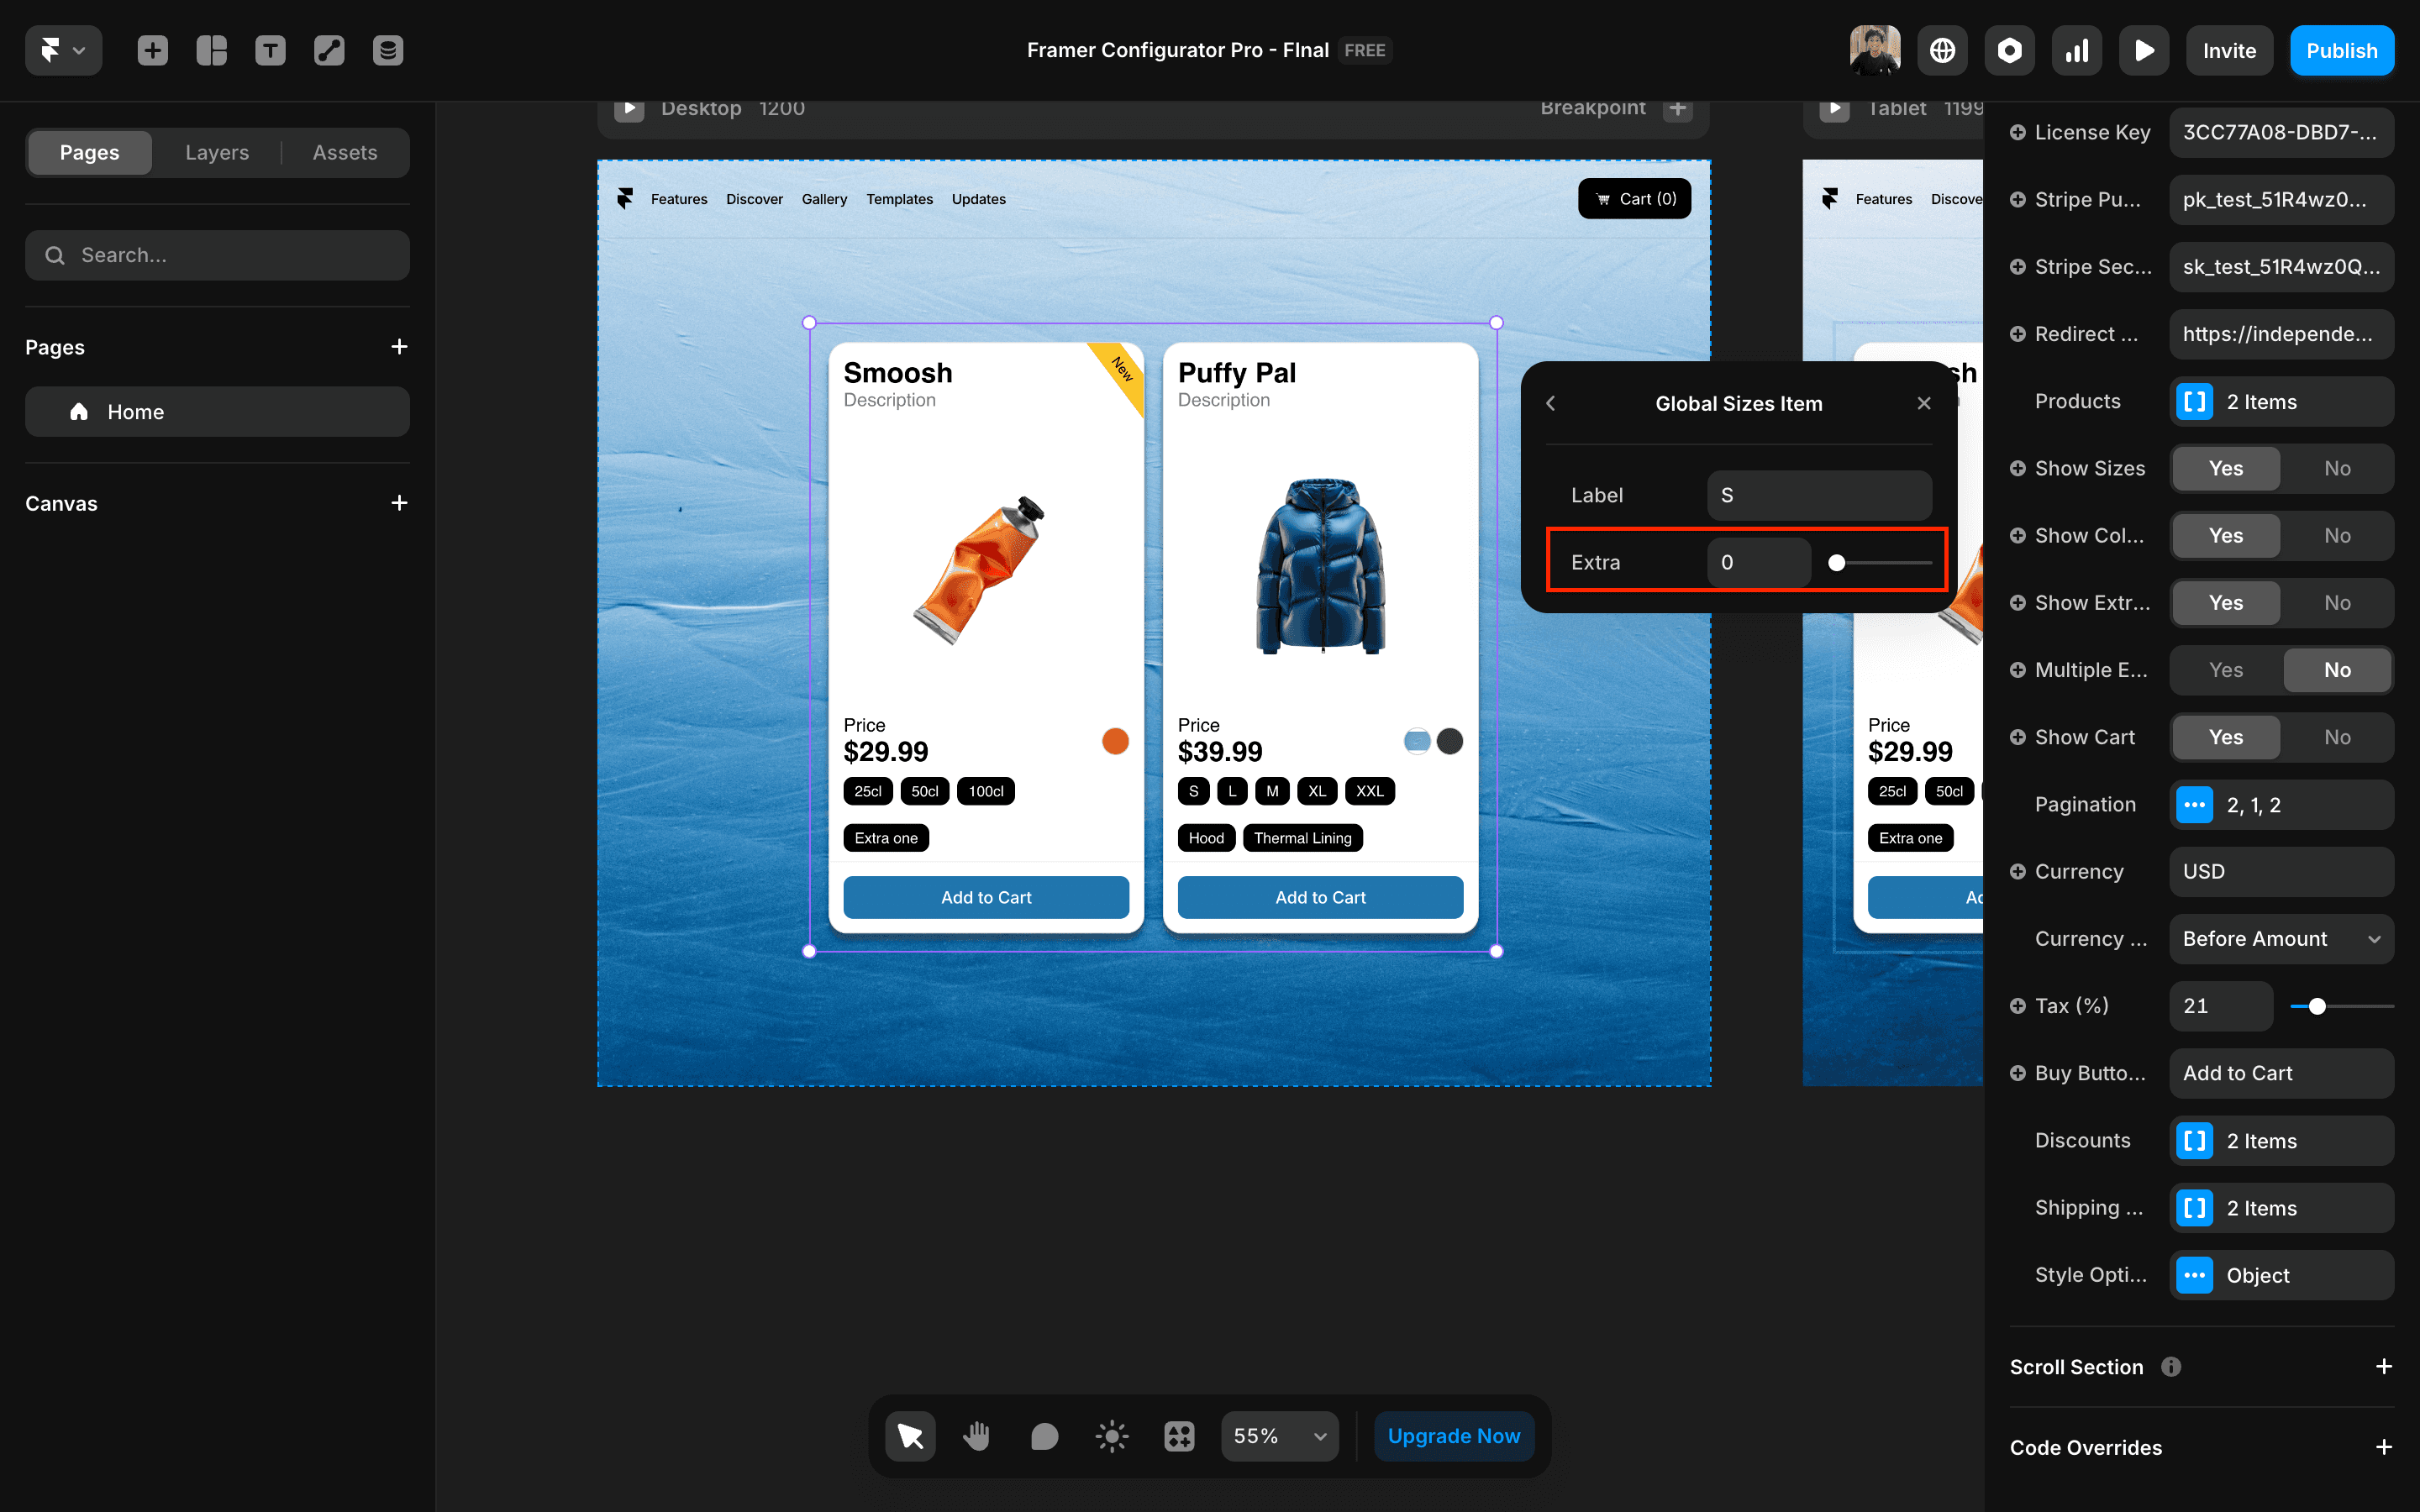
Task: Open the Layout tool in top toolbar
Action: (211, 50)
